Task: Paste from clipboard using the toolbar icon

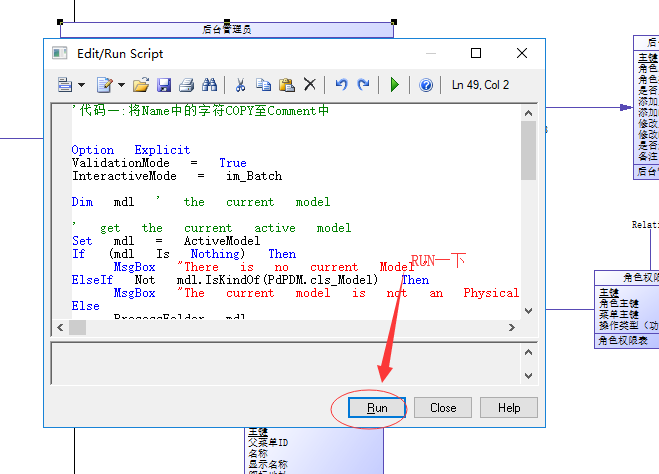Action: [286, 86]
